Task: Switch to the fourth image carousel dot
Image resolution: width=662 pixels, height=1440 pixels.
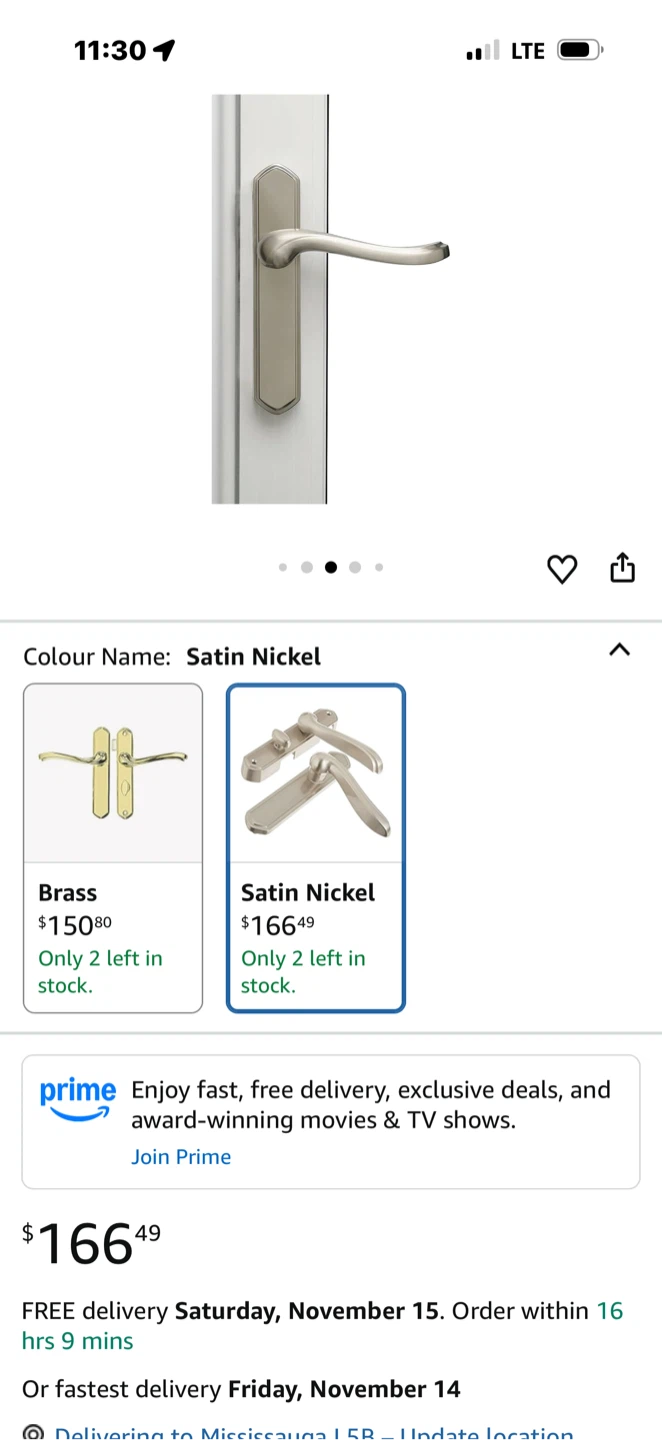Action: click(355, 567)
